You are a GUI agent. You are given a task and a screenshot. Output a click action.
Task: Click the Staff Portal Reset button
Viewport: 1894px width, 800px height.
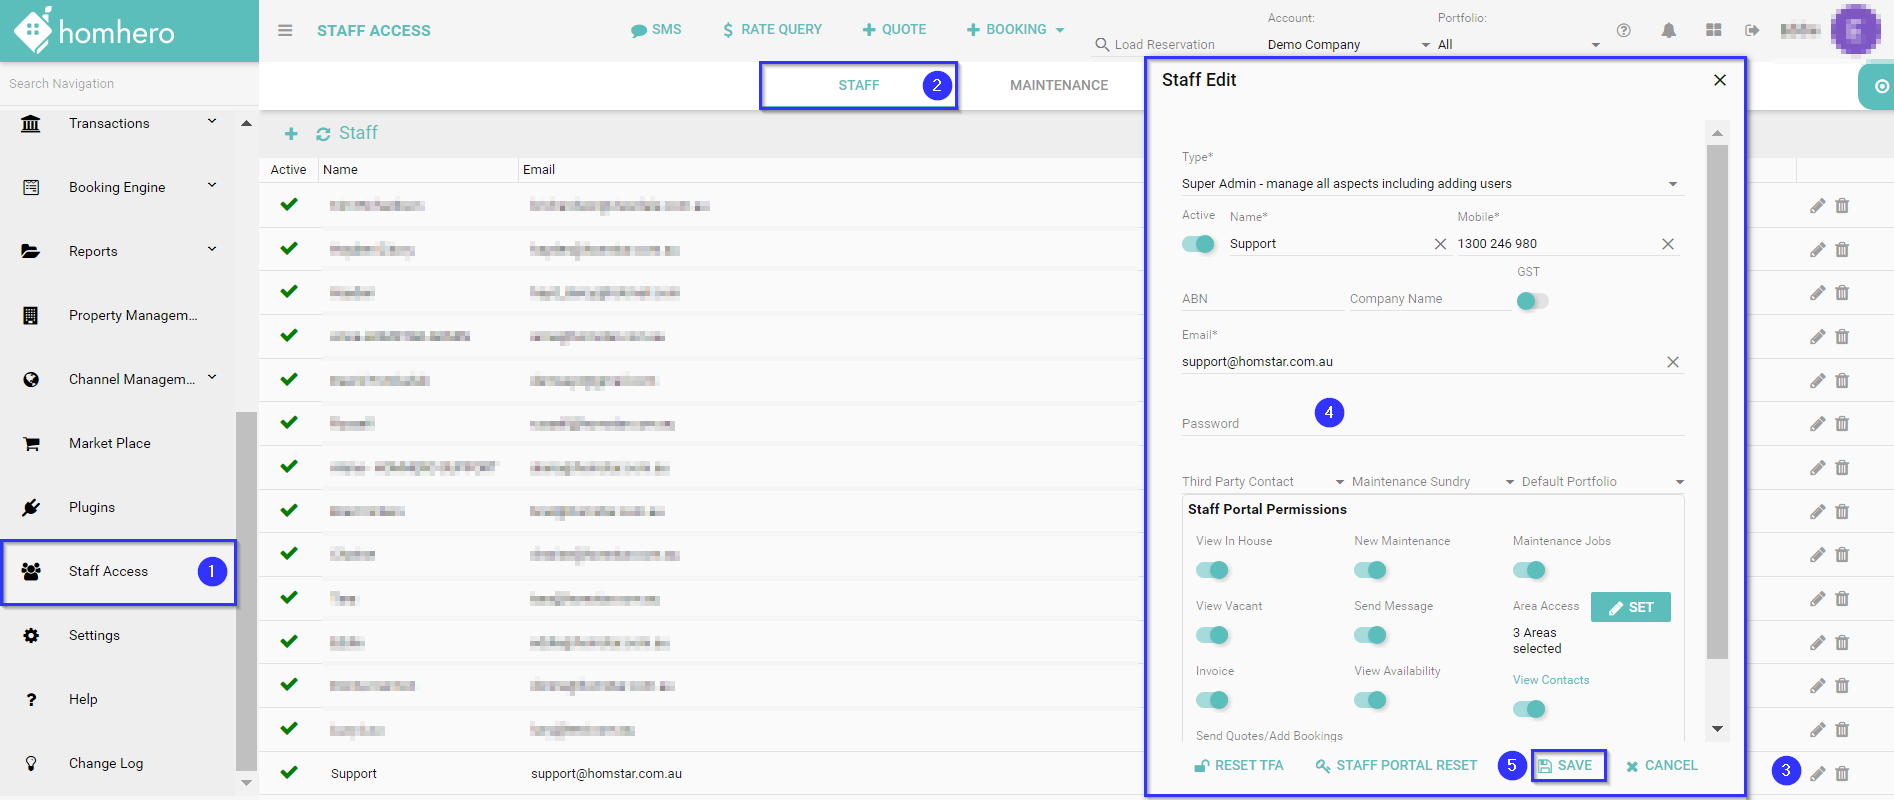[1396, 766]
